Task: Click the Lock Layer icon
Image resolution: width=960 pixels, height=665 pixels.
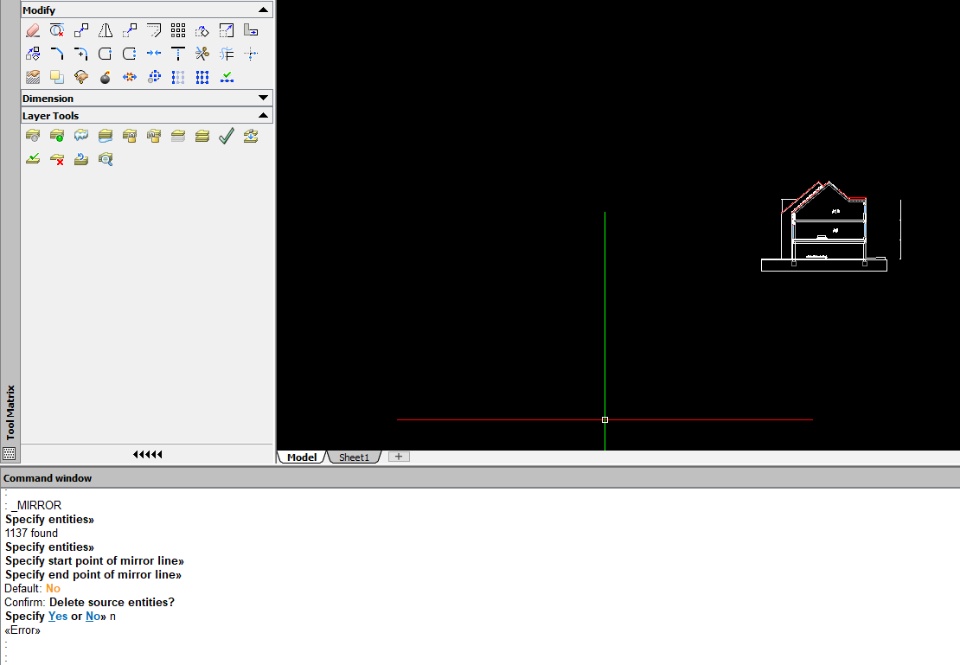Action: [129, 135]
